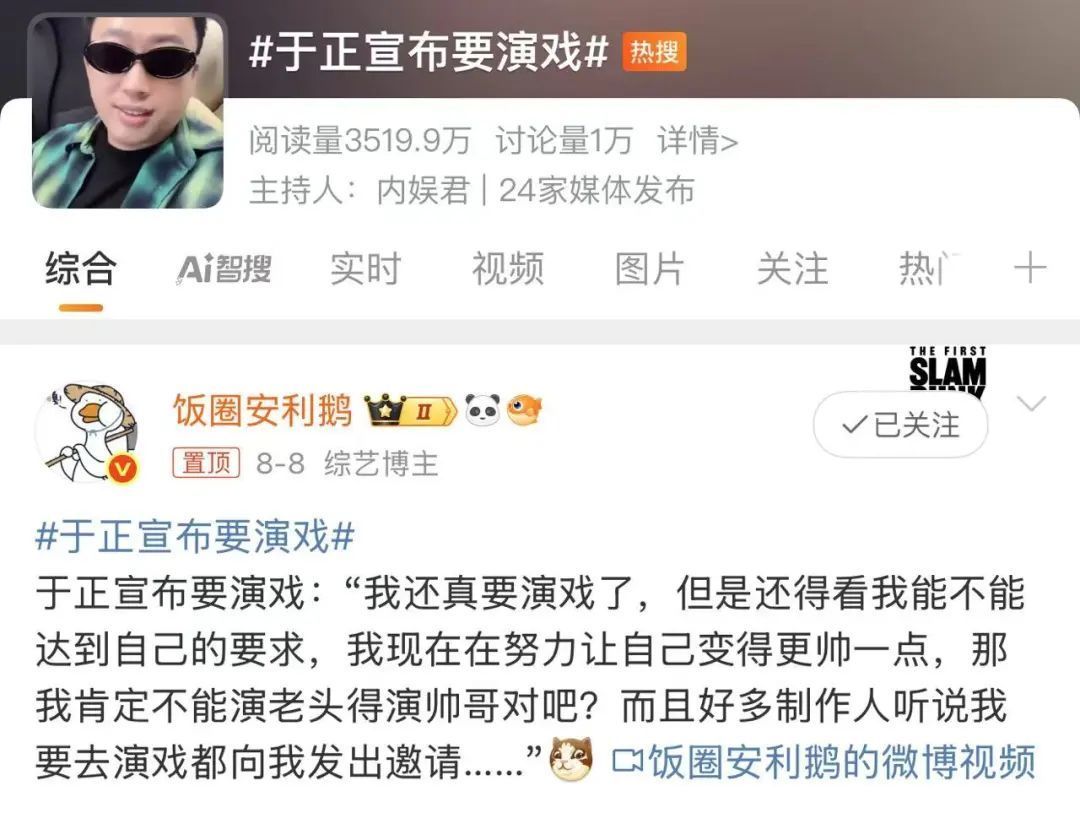1080x813 pixels.
Task: Open the topic cover photo thumbnail
Action: pos(127,110)
